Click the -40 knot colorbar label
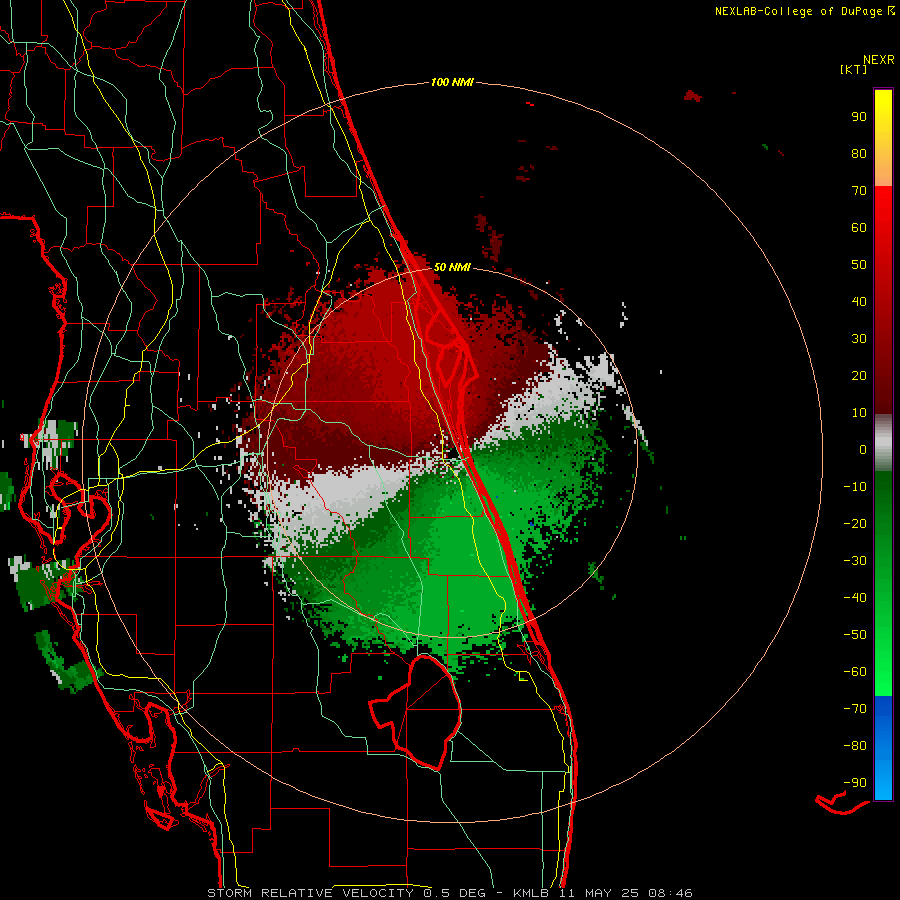 point(855,598)
